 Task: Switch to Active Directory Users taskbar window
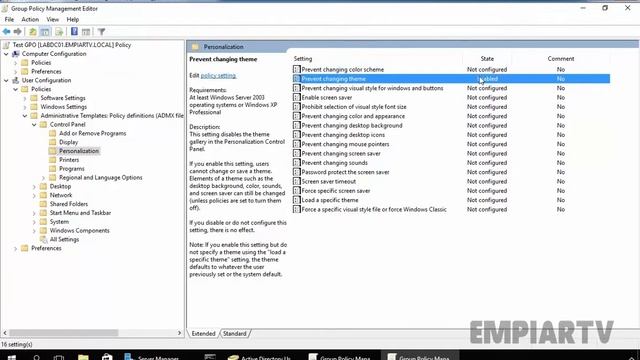coord(260,357)
